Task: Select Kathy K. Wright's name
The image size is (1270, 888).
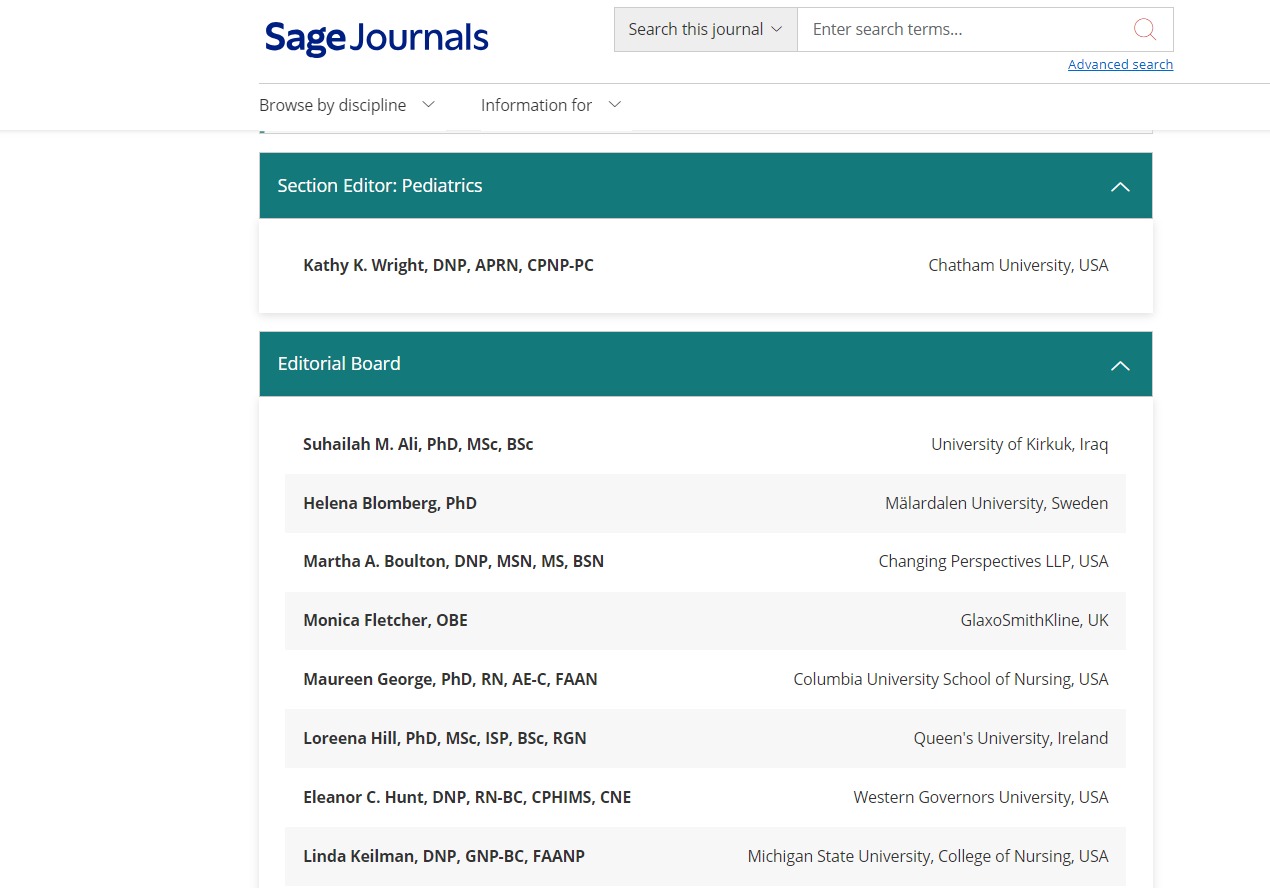Action: coord(448,265)
